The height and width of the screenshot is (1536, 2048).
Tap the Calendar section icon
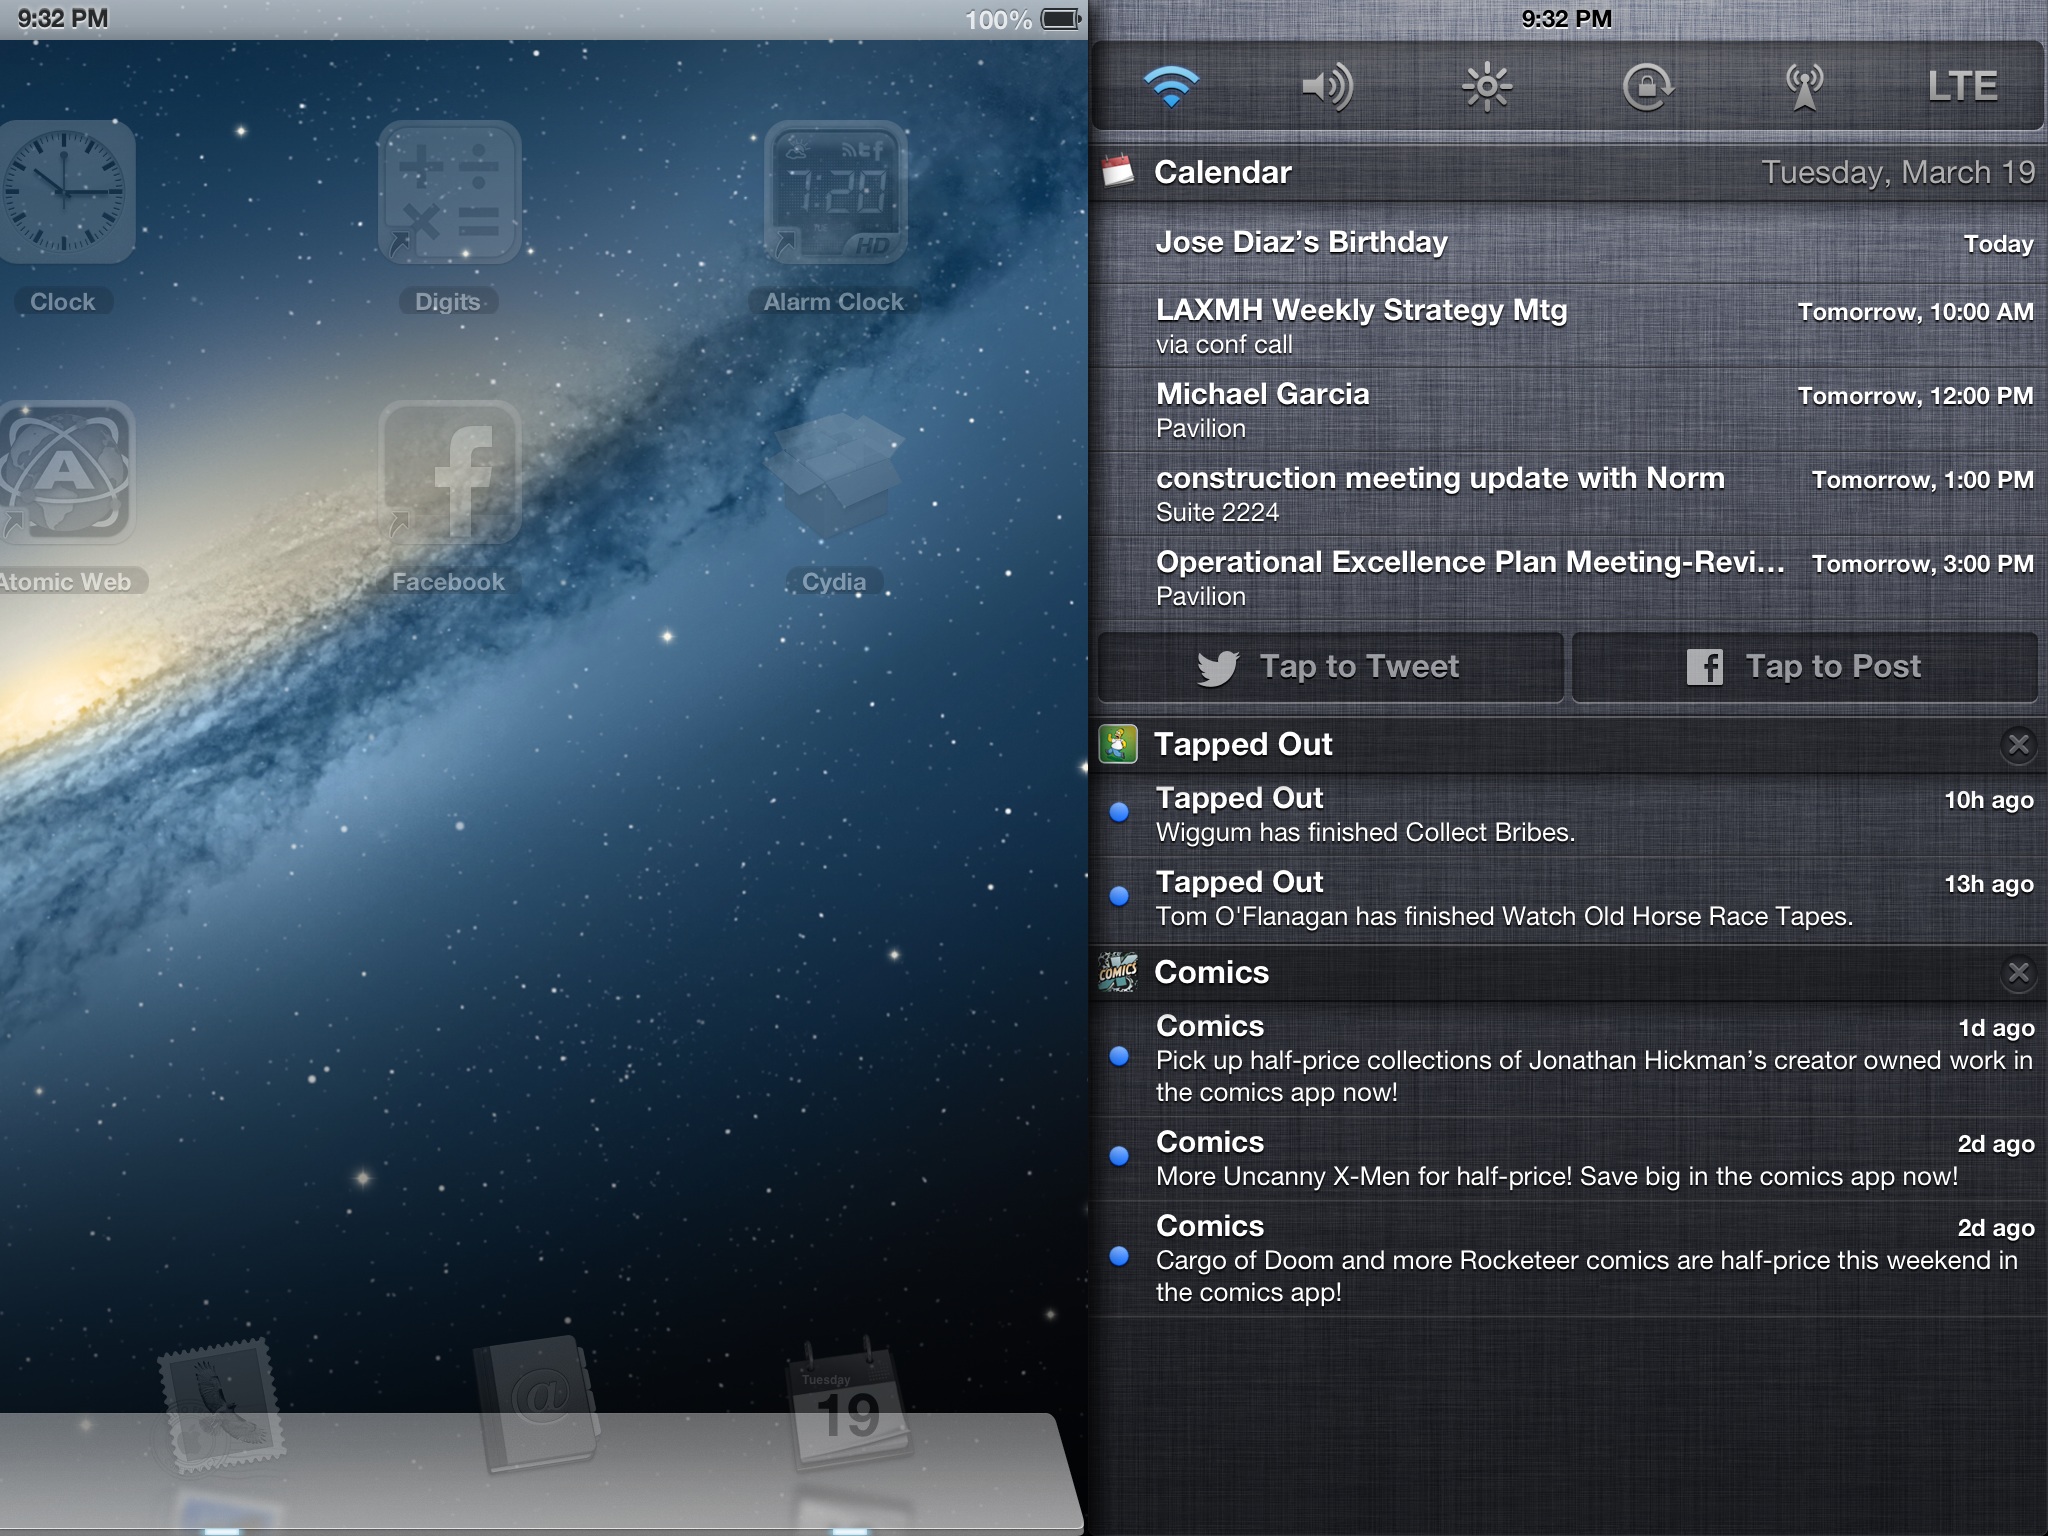point(1117,171)
